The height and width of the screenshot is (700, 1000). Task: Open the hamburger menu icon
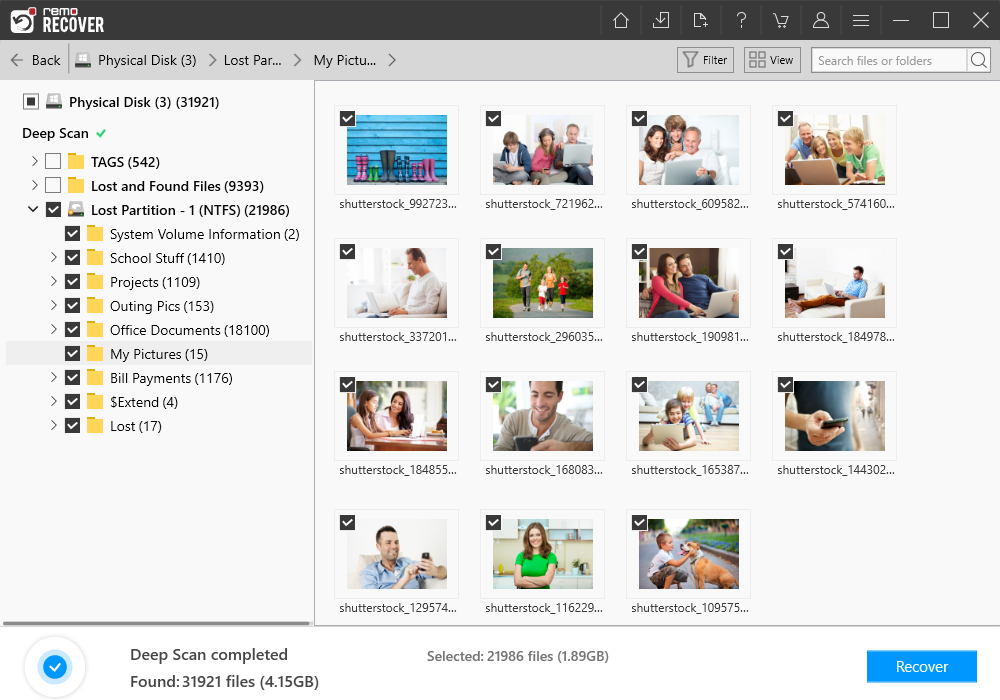coord(860,20)
